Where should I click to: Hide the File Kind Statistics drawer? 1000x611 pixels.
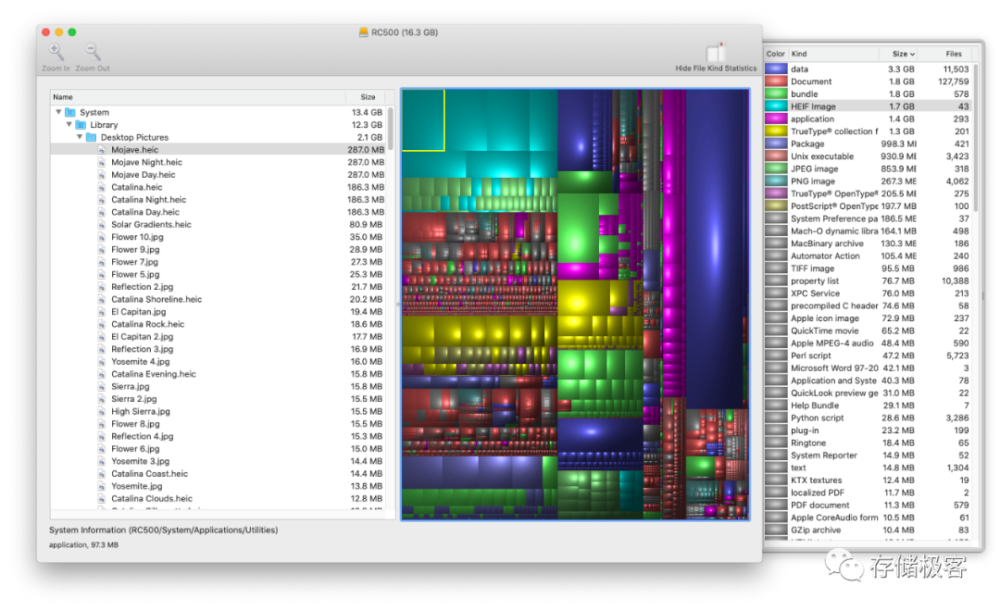coord(715,54)
